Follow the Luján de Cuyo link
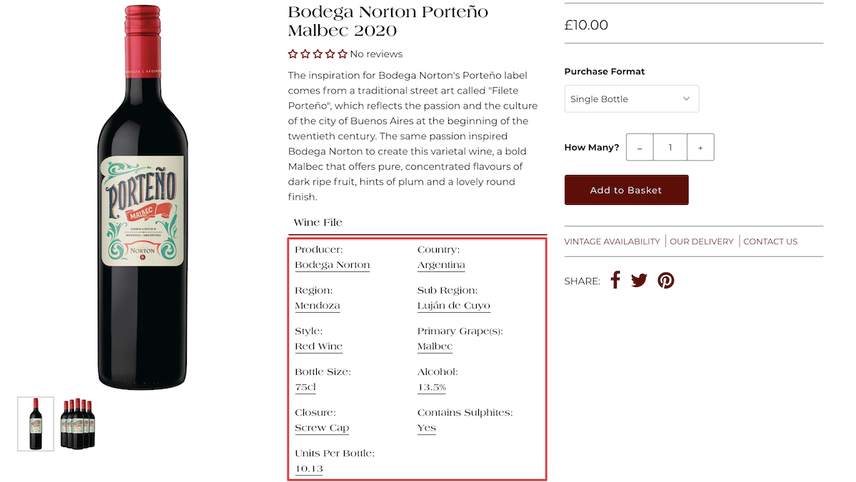 click(x=454, y=306)
